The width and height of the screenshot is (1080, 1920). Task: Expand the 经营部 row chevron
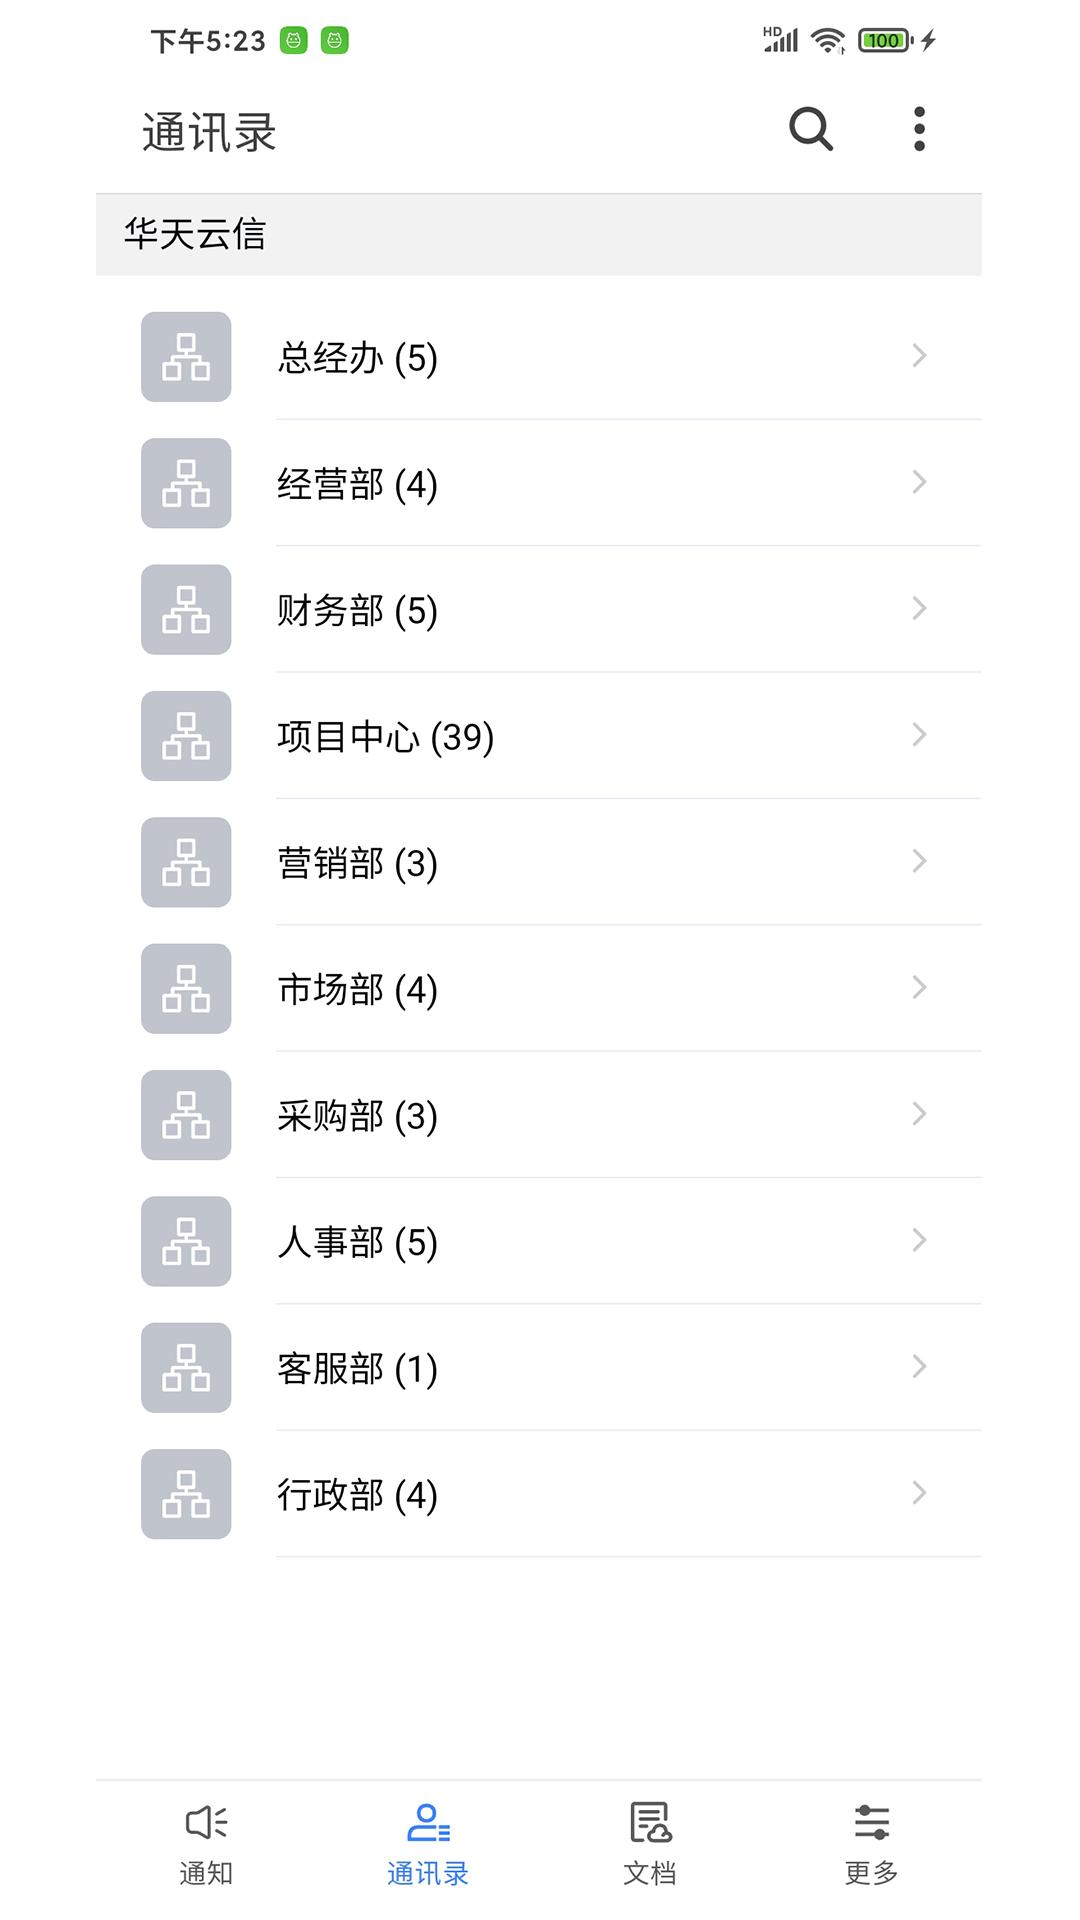pyautogui.click(x=919, y=483)
